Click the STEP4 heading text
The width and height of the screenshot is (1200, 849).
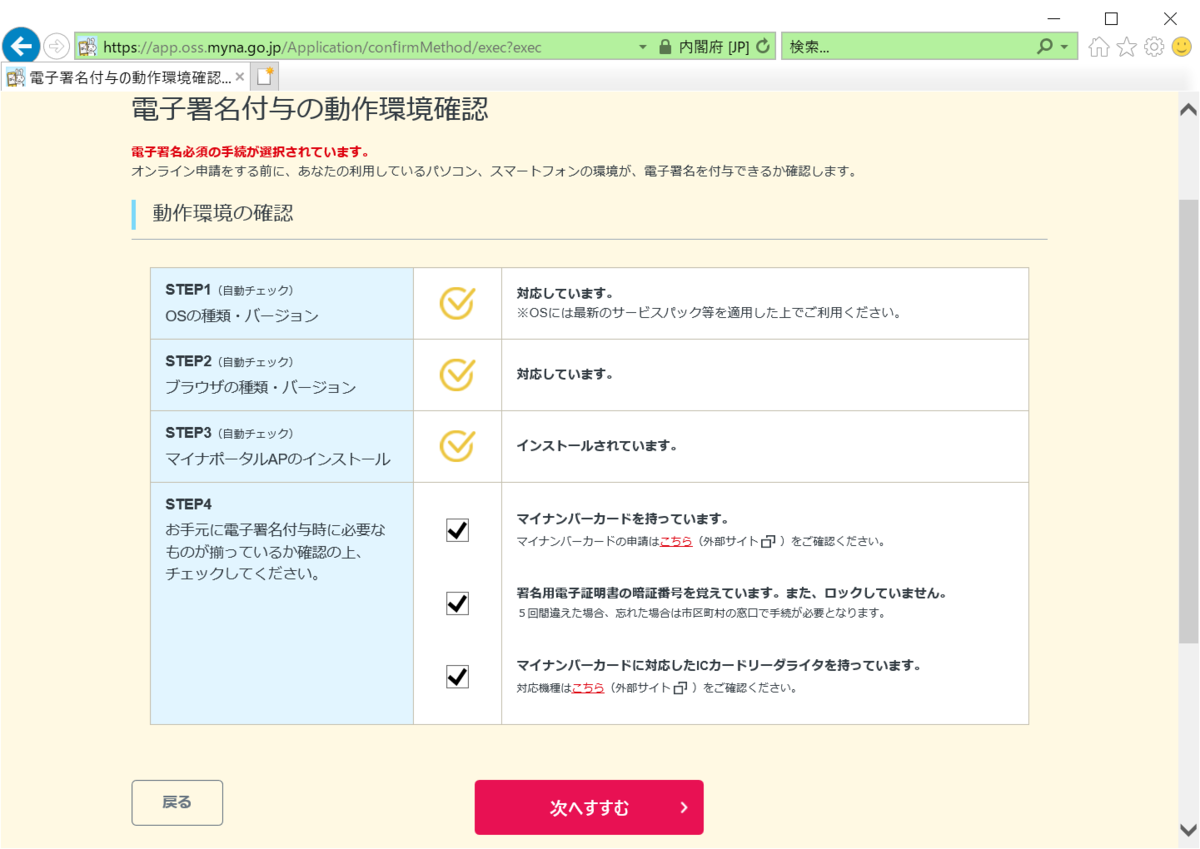click(188, 504)
